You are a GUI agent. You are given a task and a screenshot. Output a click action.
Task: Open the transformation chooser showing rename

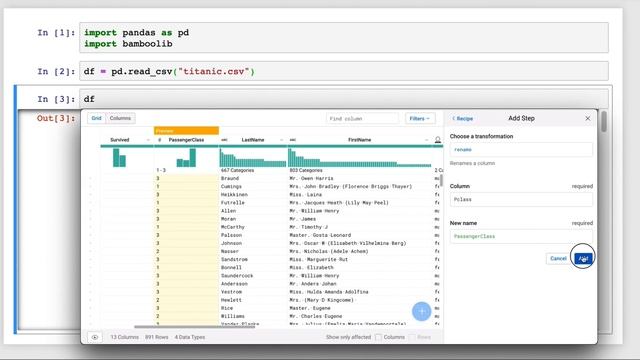click(521, 150)
